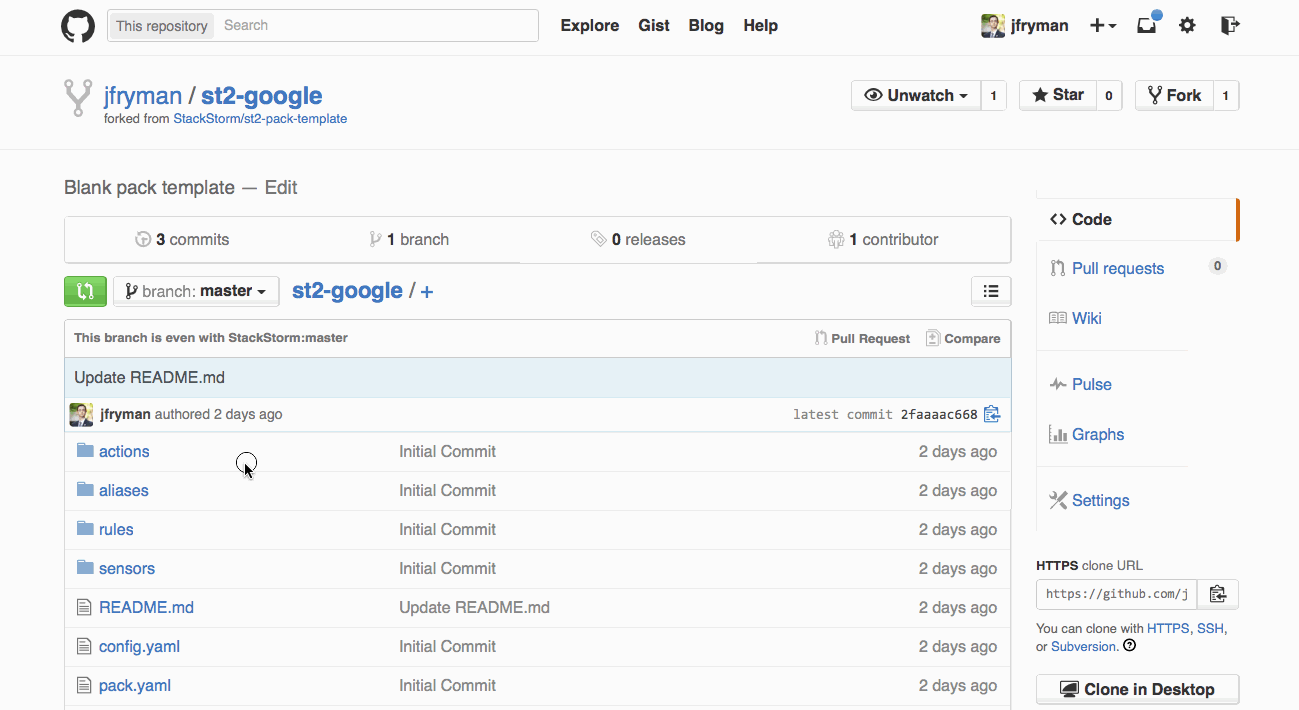Open Explore in the top navigation
This screenshot has width=1299, height=710.
coord(590,26)
